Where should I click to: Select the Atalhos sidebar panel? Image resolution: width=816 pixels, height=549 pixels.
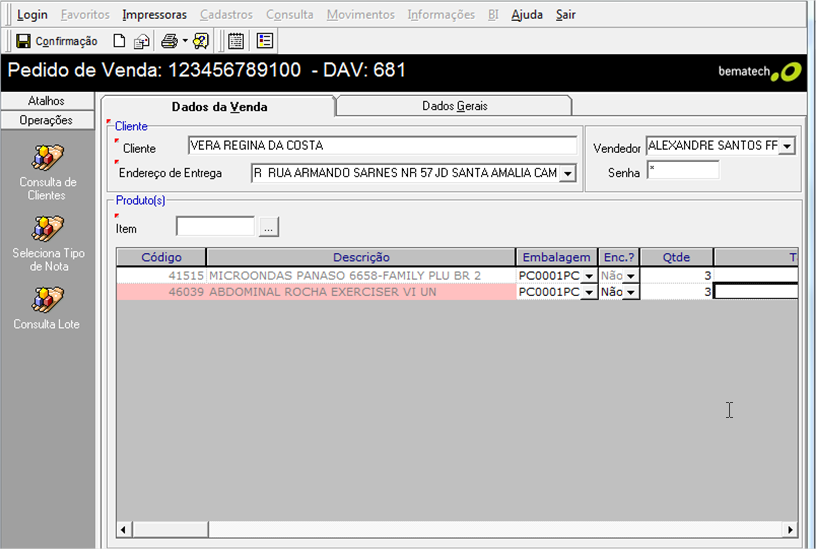pos(47,101)
